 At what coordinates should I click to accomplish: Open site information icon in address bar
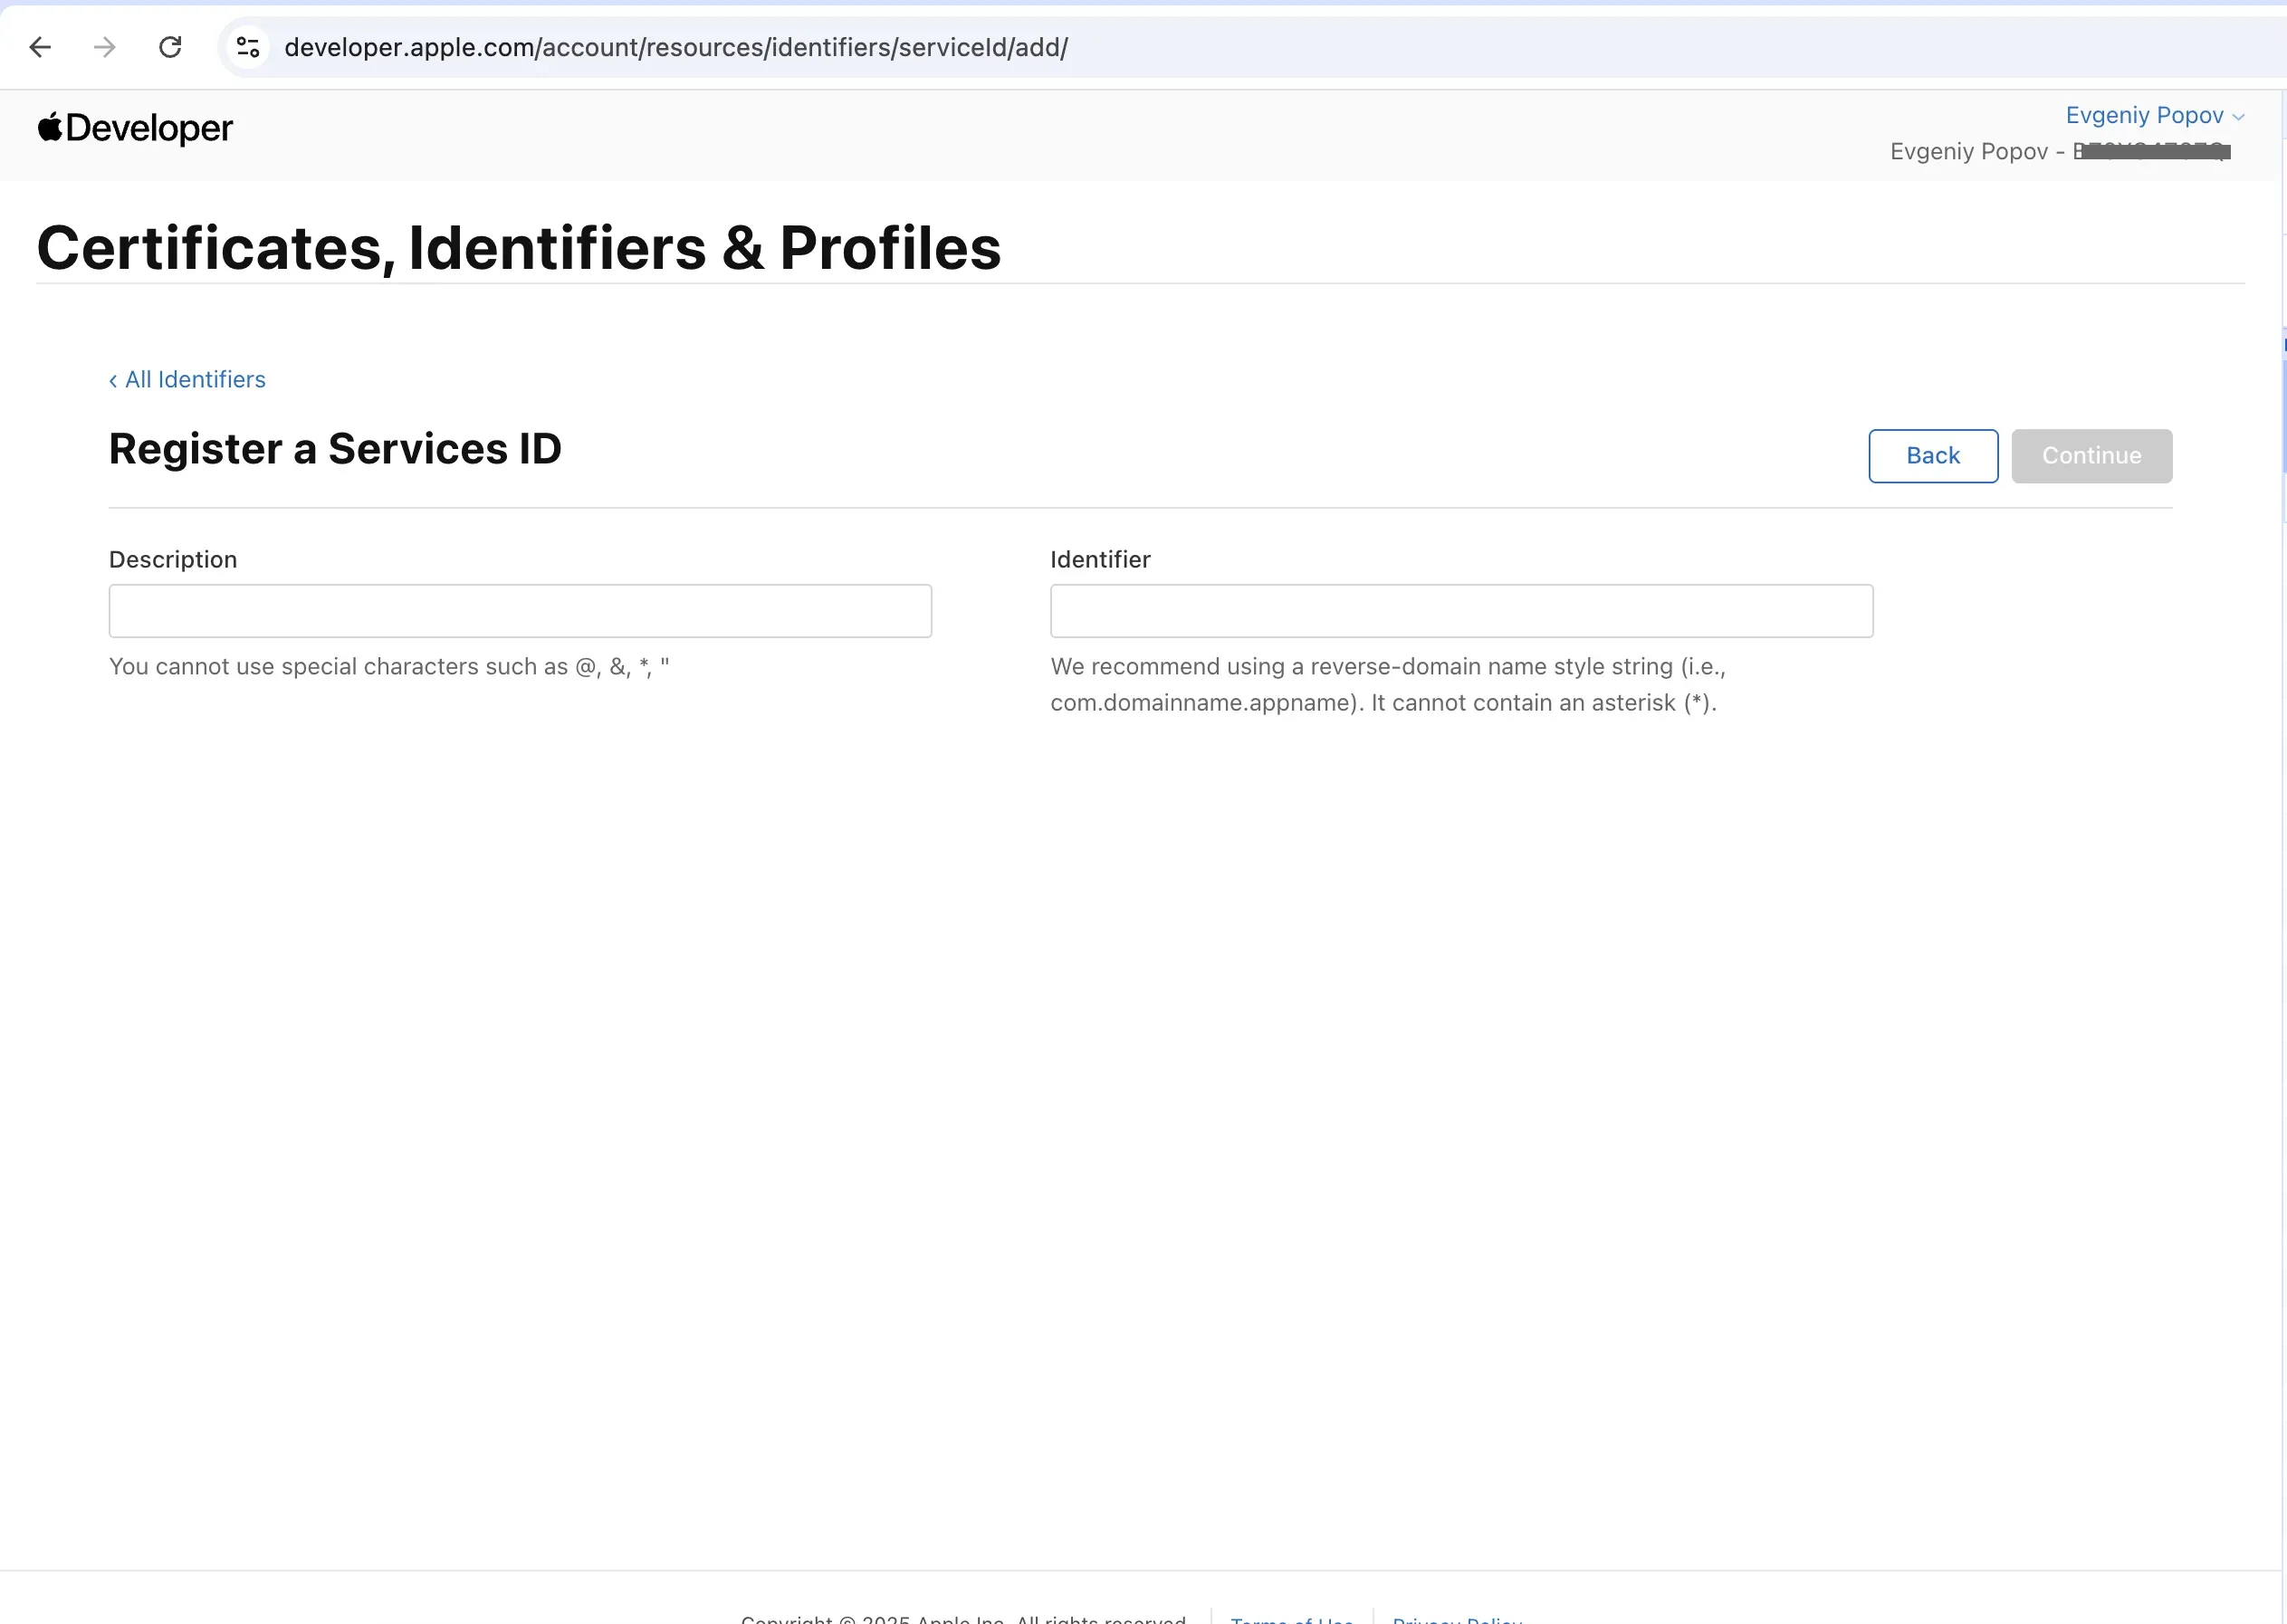[x=248, y=47]
